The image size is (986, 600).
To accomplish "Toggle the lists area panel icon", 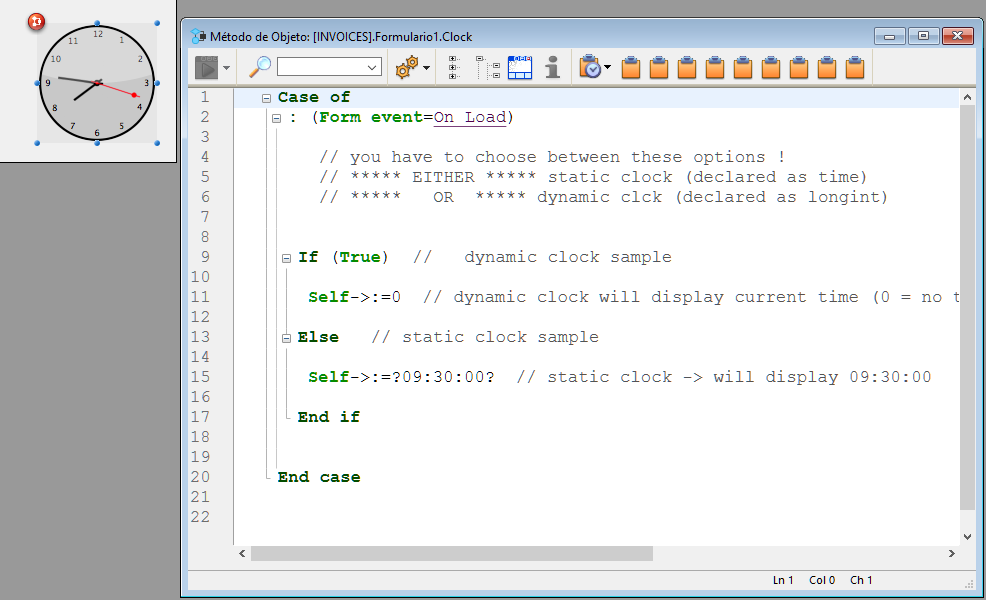I will 520,67.
